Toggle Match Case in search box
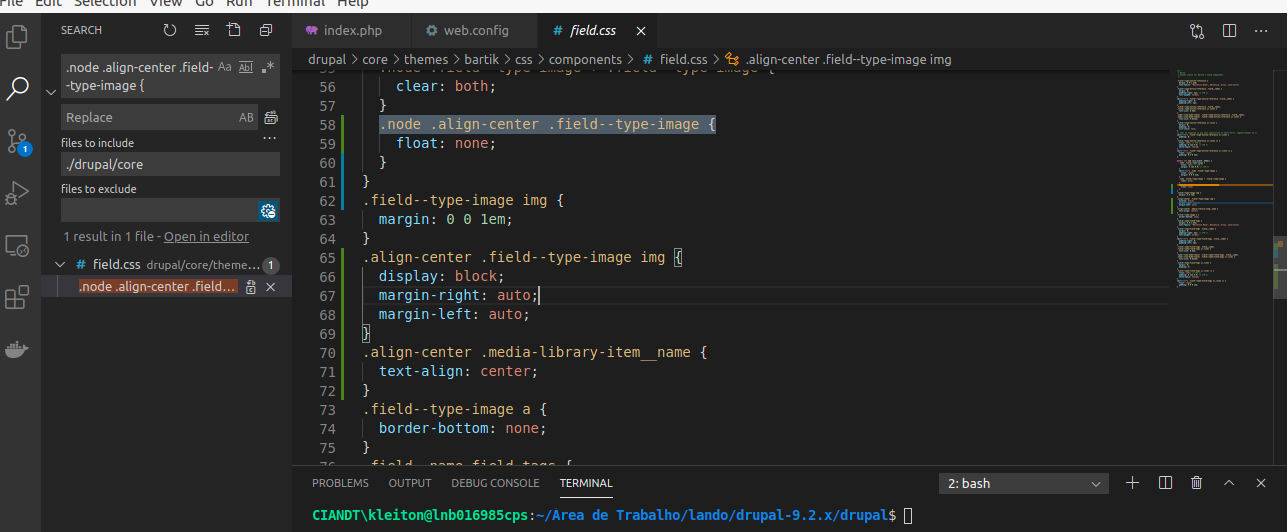Viewport: 1288px width, 532px height. pyautogui.click(x=225, y=67)
